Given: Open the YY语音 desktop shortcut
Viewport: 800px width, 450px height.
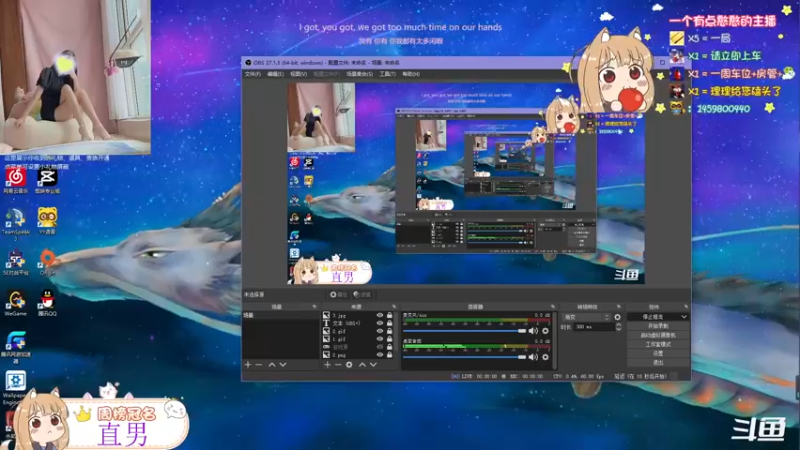Looking at the screenshot, I should point(47,219).
